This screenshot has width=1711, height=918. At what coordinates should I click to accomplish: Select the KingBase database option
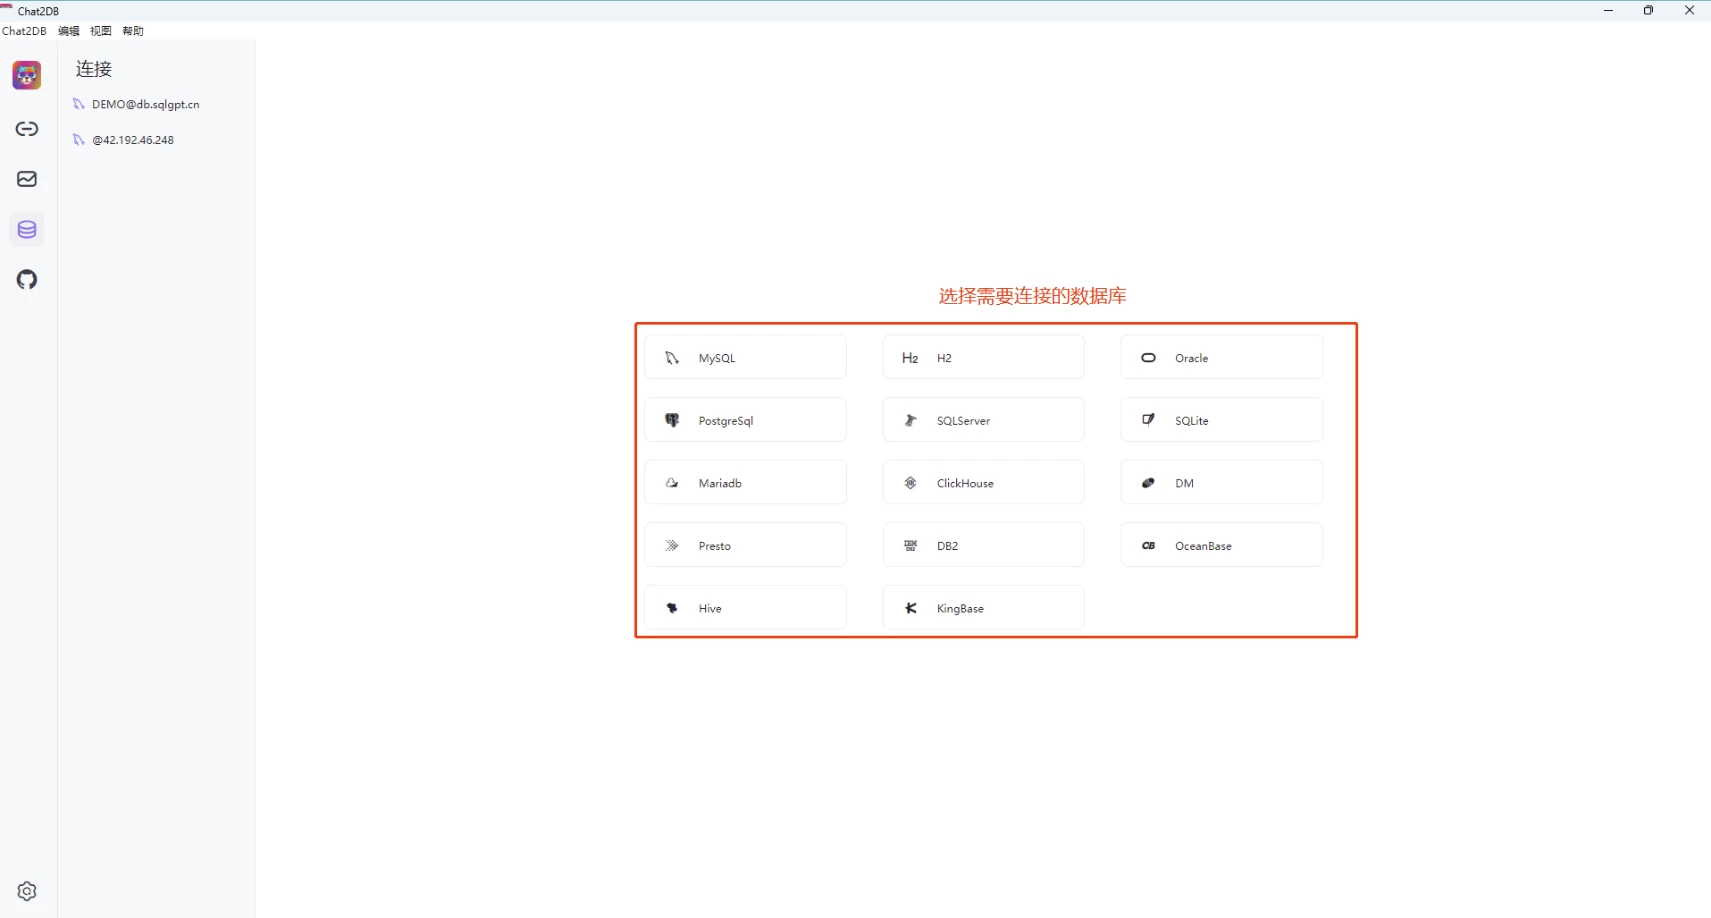983,608
